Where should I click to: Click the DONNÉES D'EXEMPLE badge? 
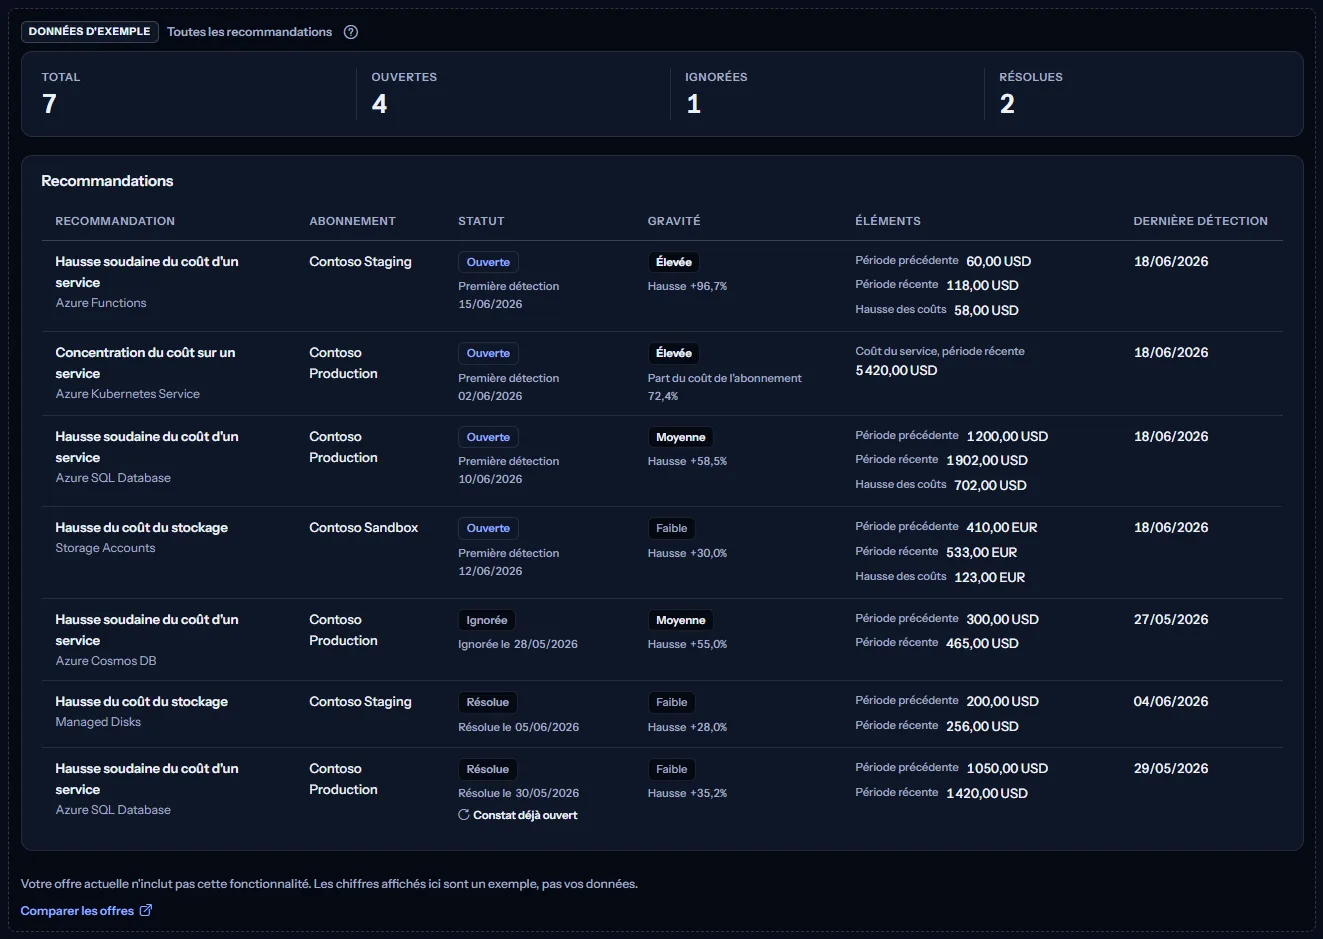click(90, 32)
